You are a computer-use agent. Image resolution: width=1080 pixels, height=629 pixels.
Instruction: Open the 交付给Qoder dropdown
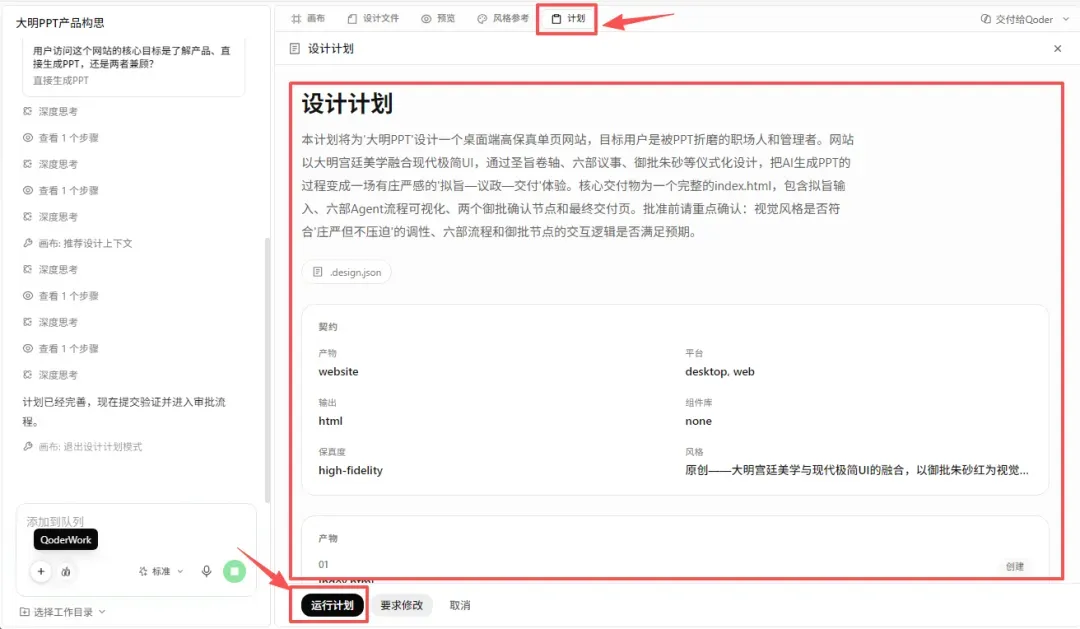1024,19
